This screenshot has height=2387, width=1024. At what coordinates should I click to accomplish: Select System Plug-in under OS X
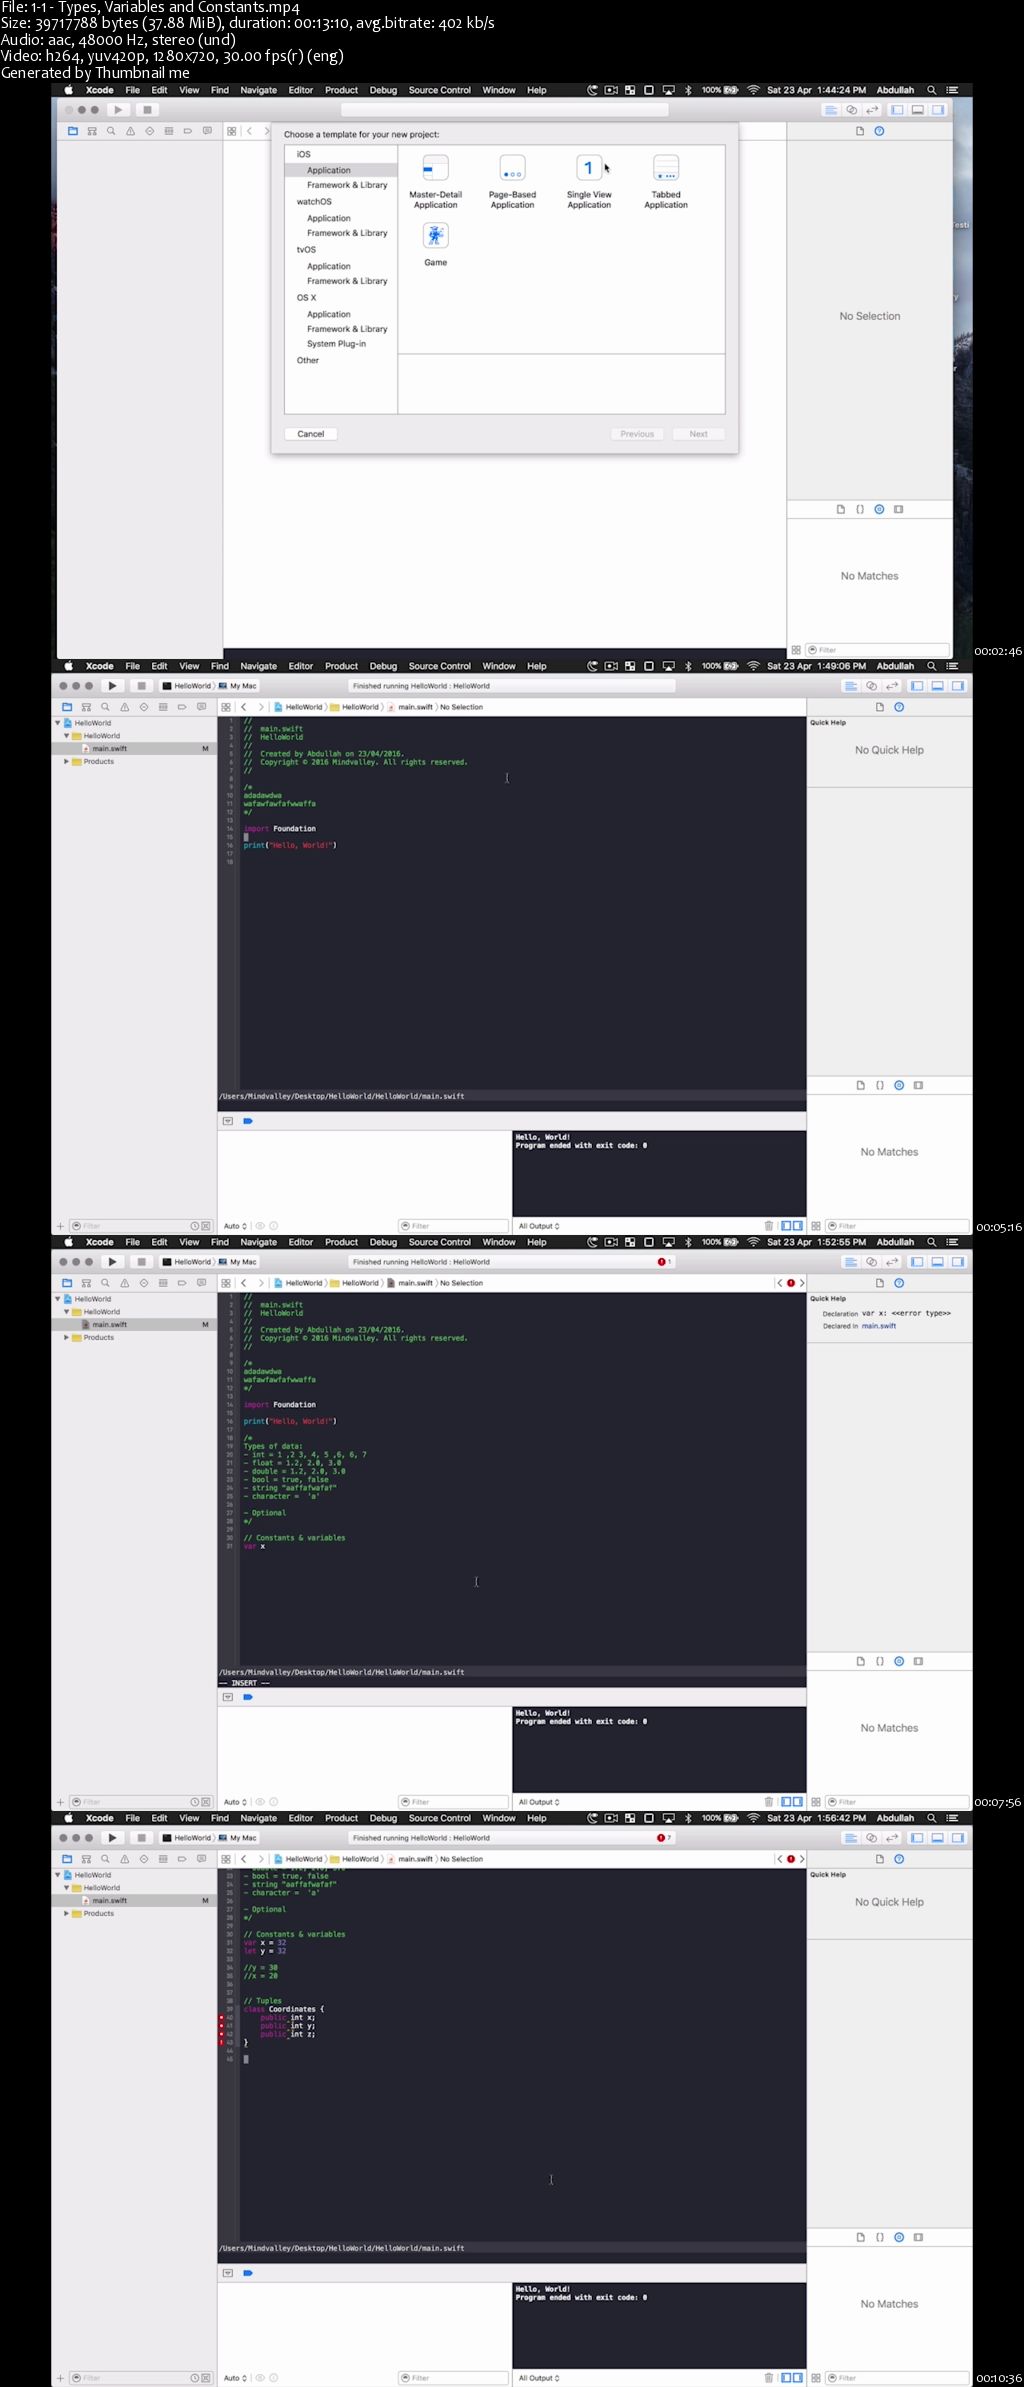pyautogui.click(x=336, y=344)
